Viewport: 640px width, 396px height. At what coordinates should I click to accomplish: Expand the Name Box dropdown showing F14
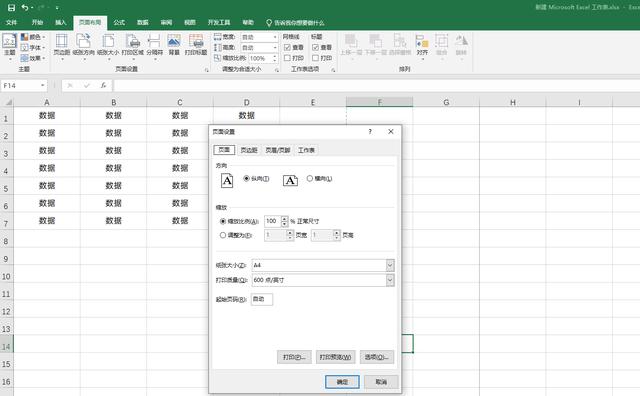tap(42, 85)
